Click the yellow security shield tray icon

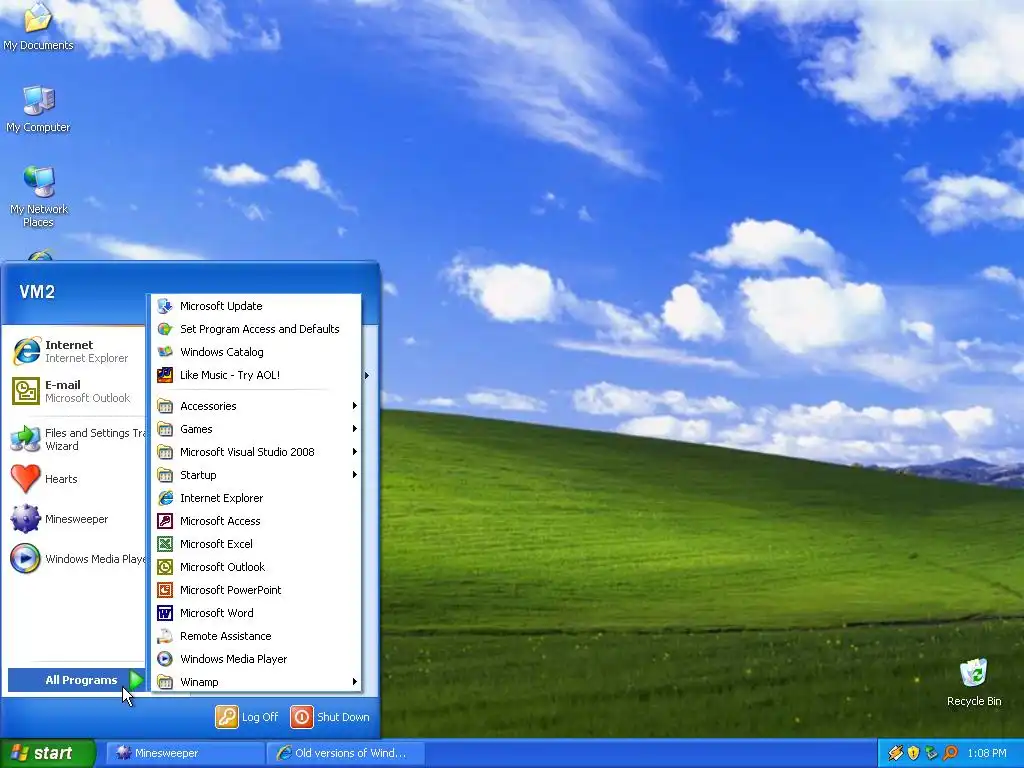point(913,753)
